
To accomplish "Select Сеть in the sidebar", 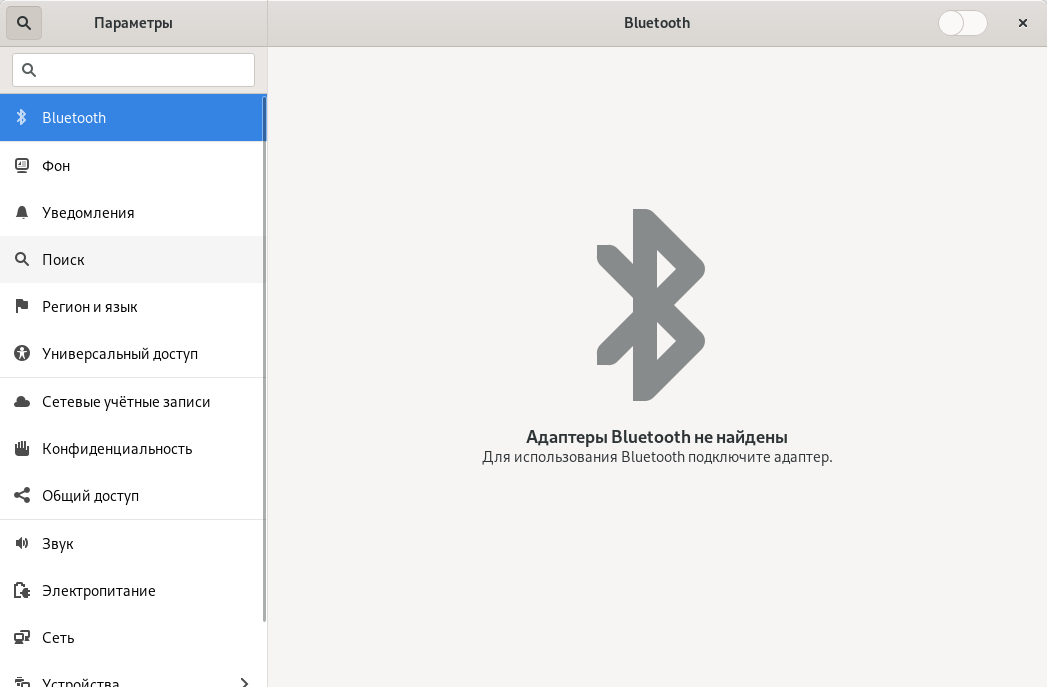I will [x=58, y=638].
